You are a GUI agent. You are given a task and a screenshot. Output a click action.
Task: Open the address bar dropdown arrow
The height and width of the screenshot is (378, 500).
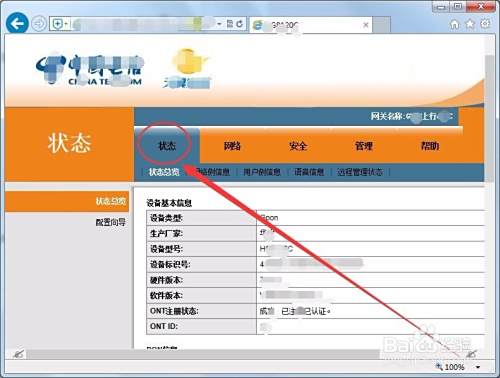click(x=219, y=24)
